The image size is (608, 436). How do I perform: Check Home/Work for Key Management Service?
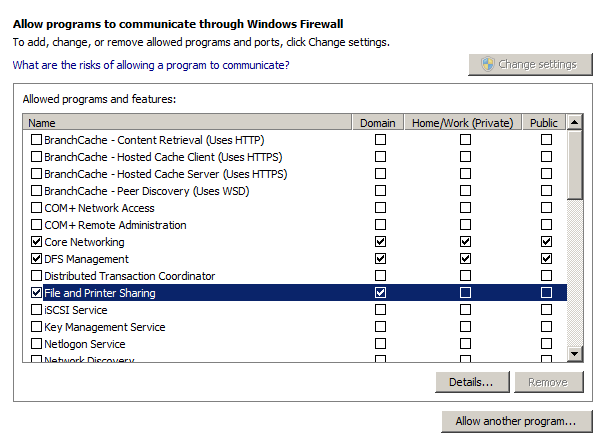(x=465, y=327)
